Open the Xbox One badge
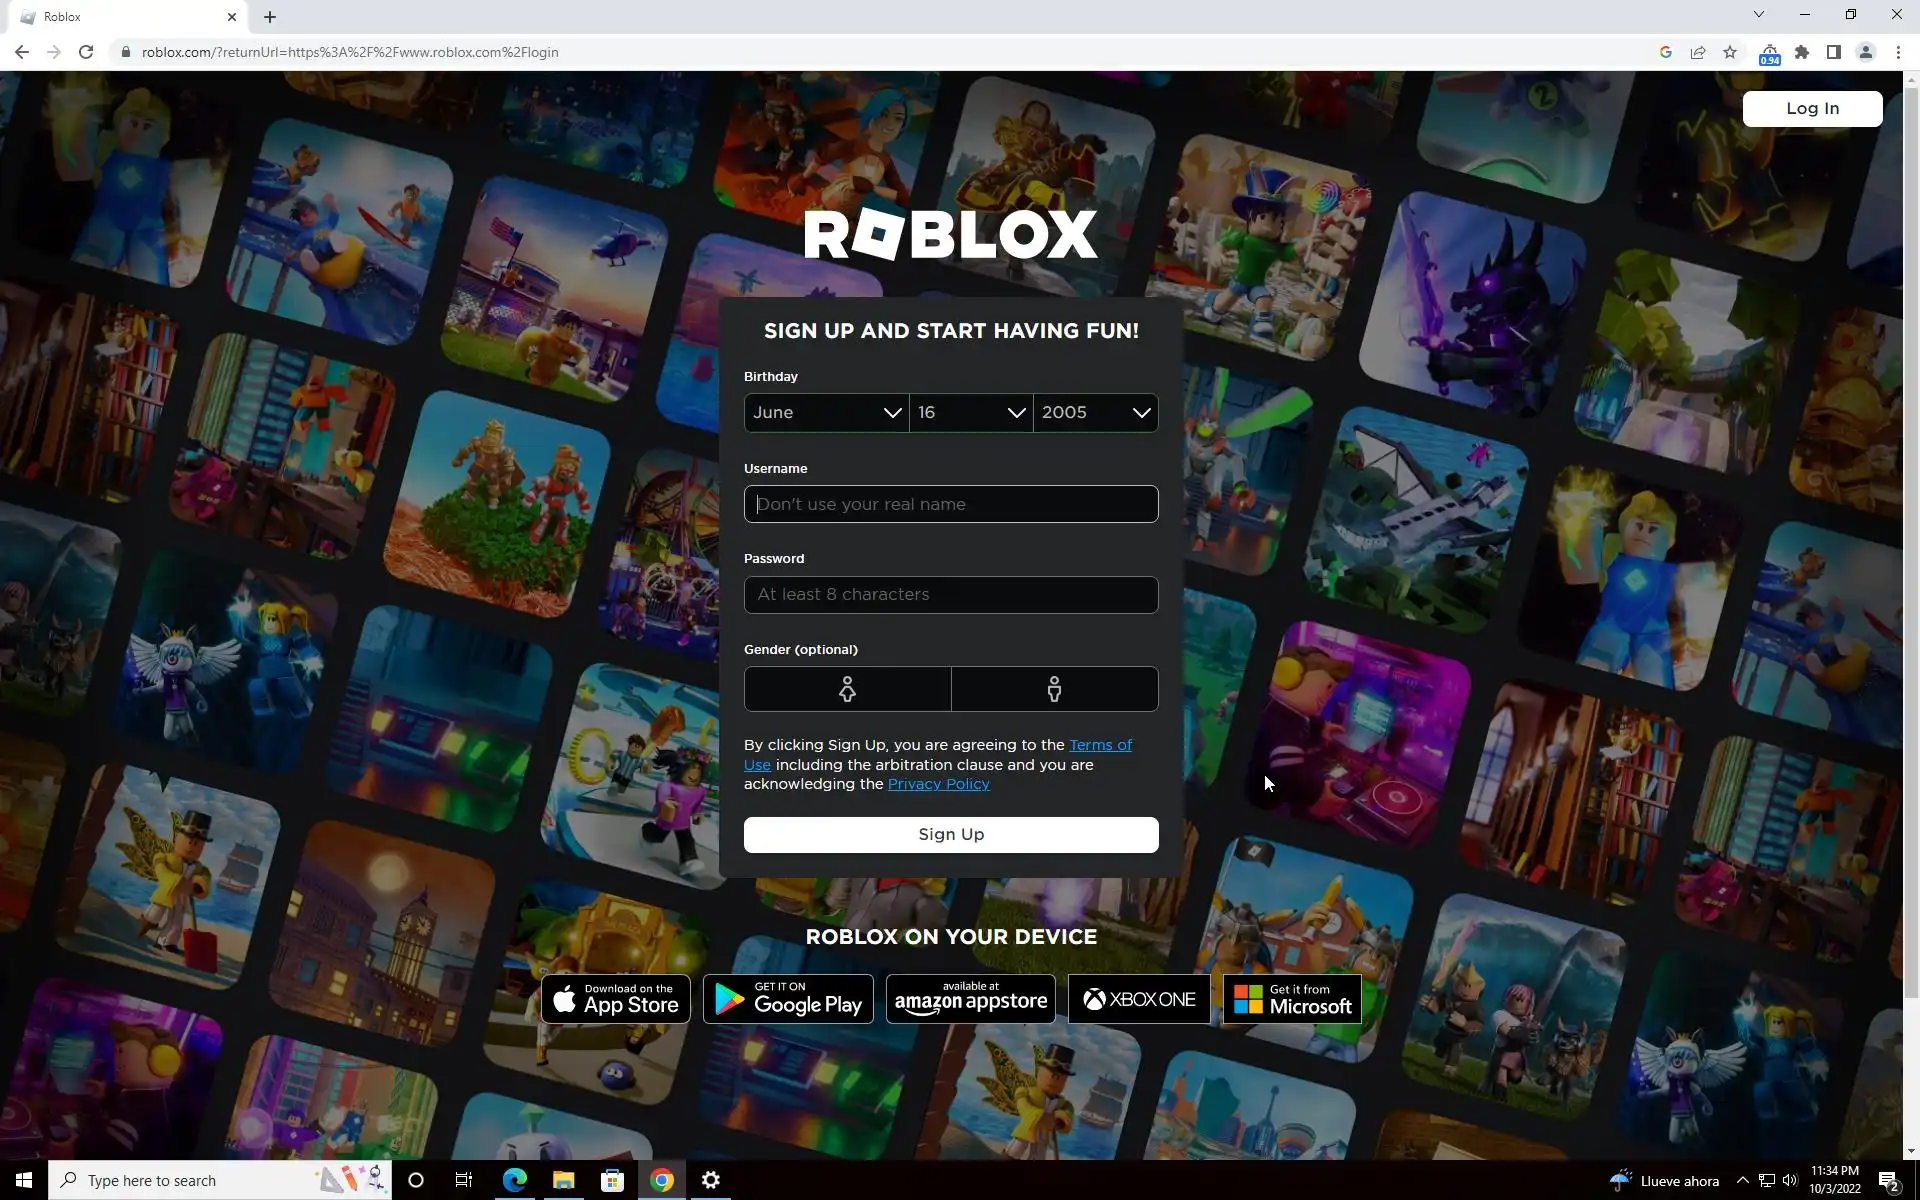Screen dimensions: 1920x1200 [x=1139, y=999]
